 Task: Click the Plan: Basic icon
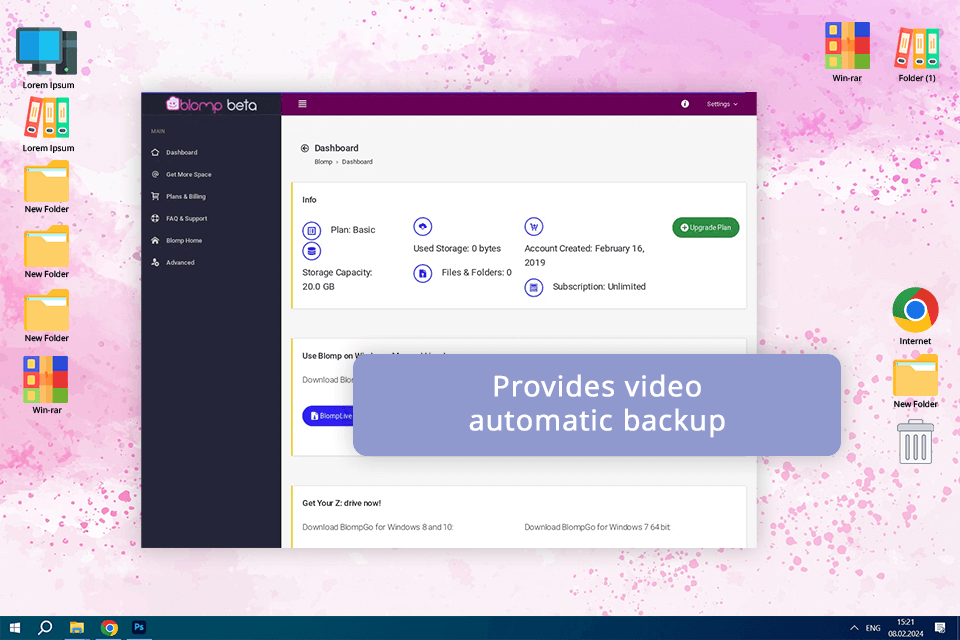[x=312, y=231]
